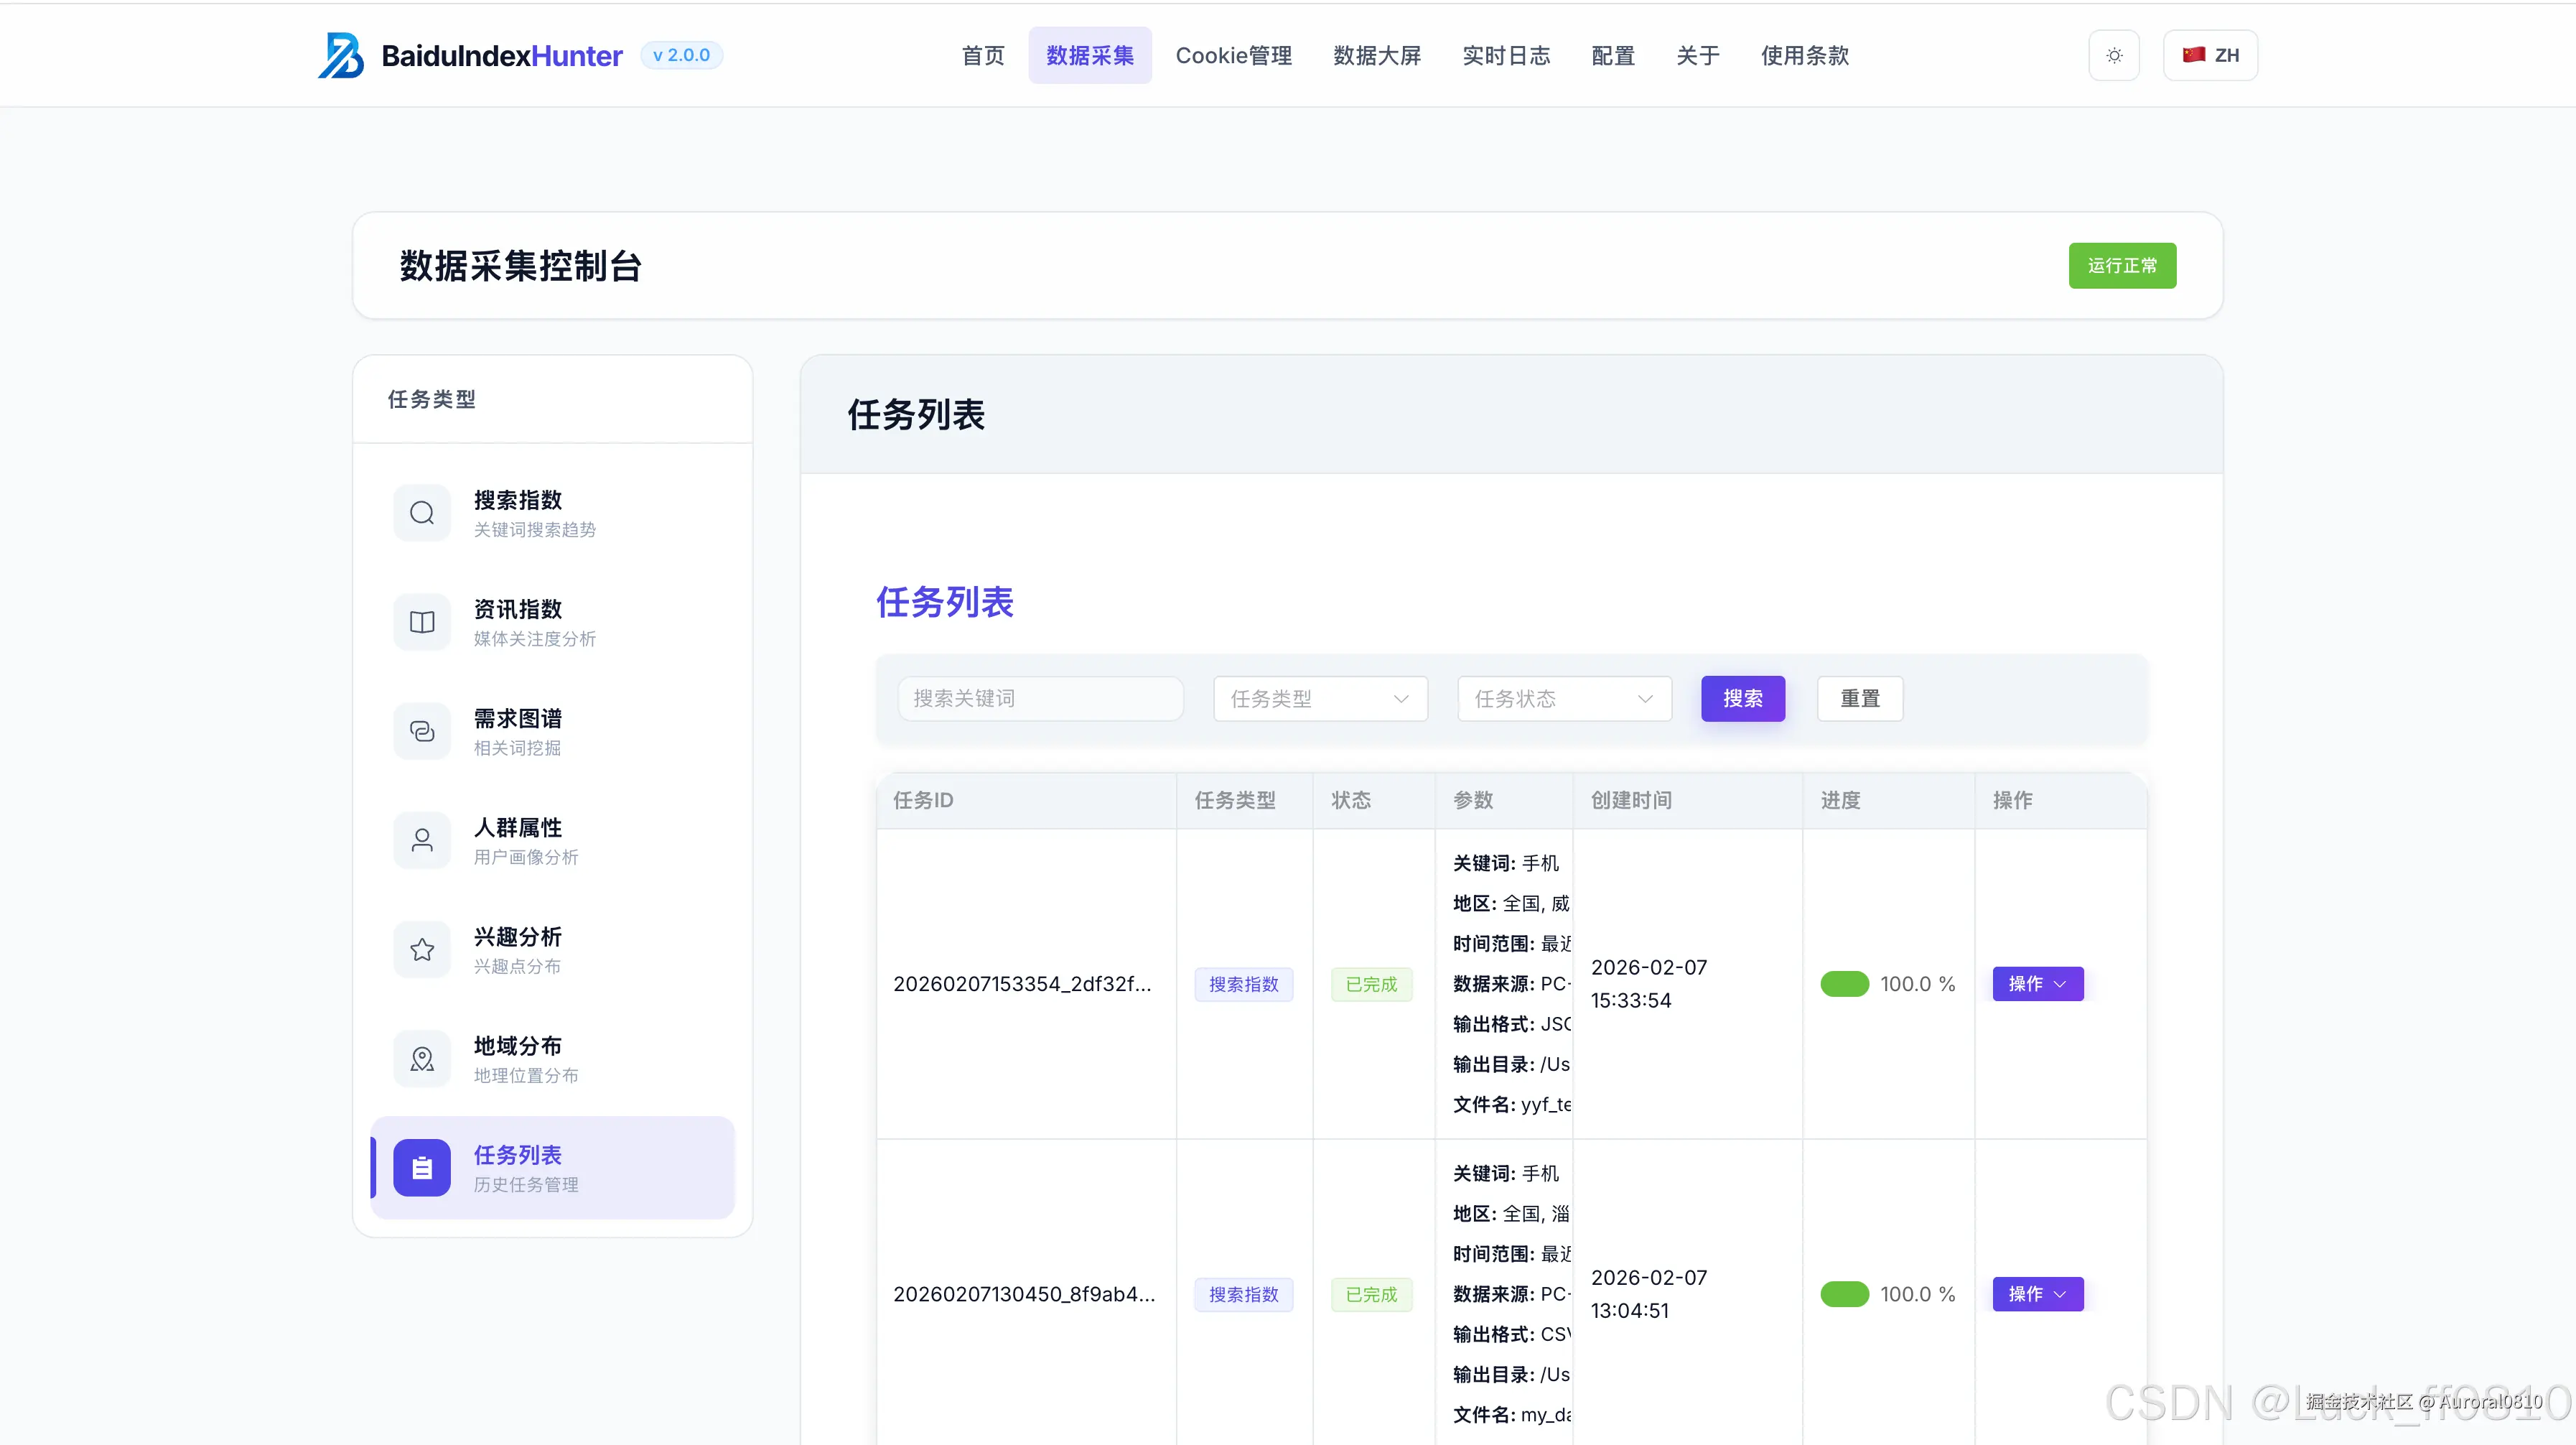Select the 兴趣分析 star icon
Screen dimensions: 2576x1445
421,949
